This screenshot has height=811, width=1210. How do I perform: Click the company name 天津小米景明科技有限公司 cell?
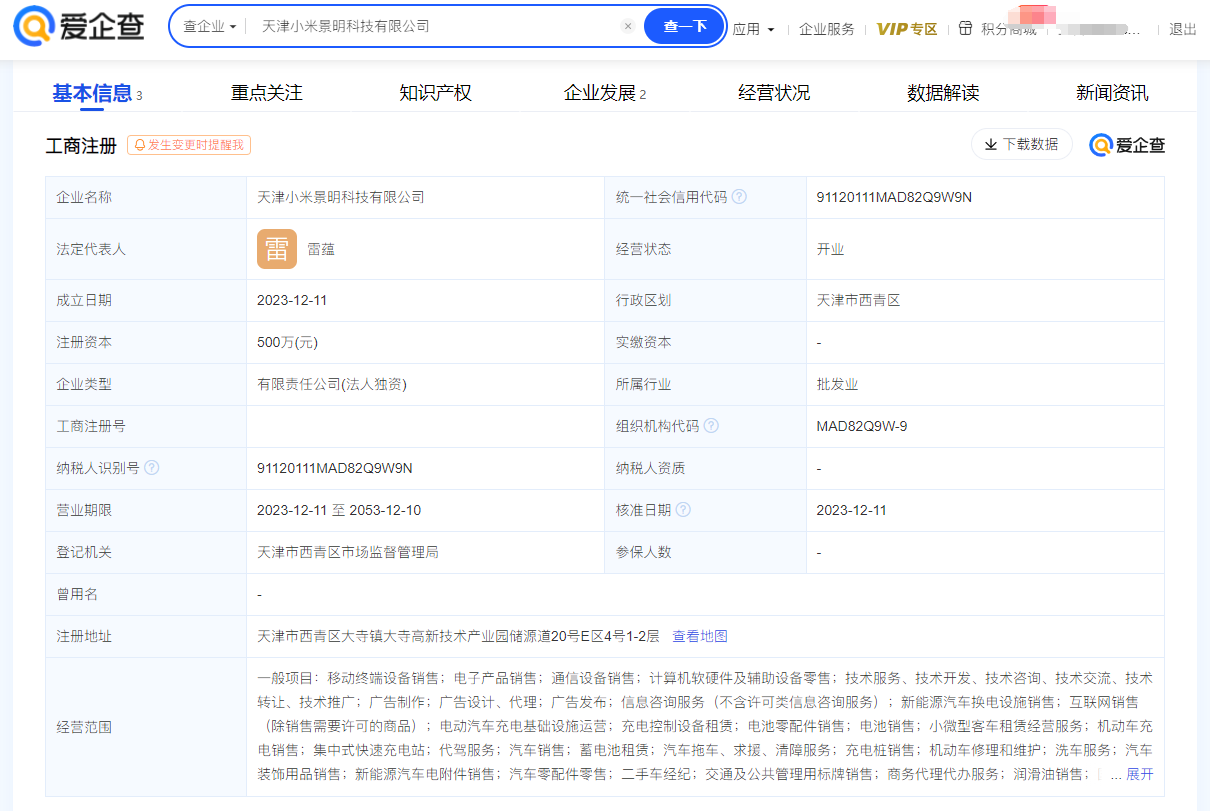click(341, 197)
